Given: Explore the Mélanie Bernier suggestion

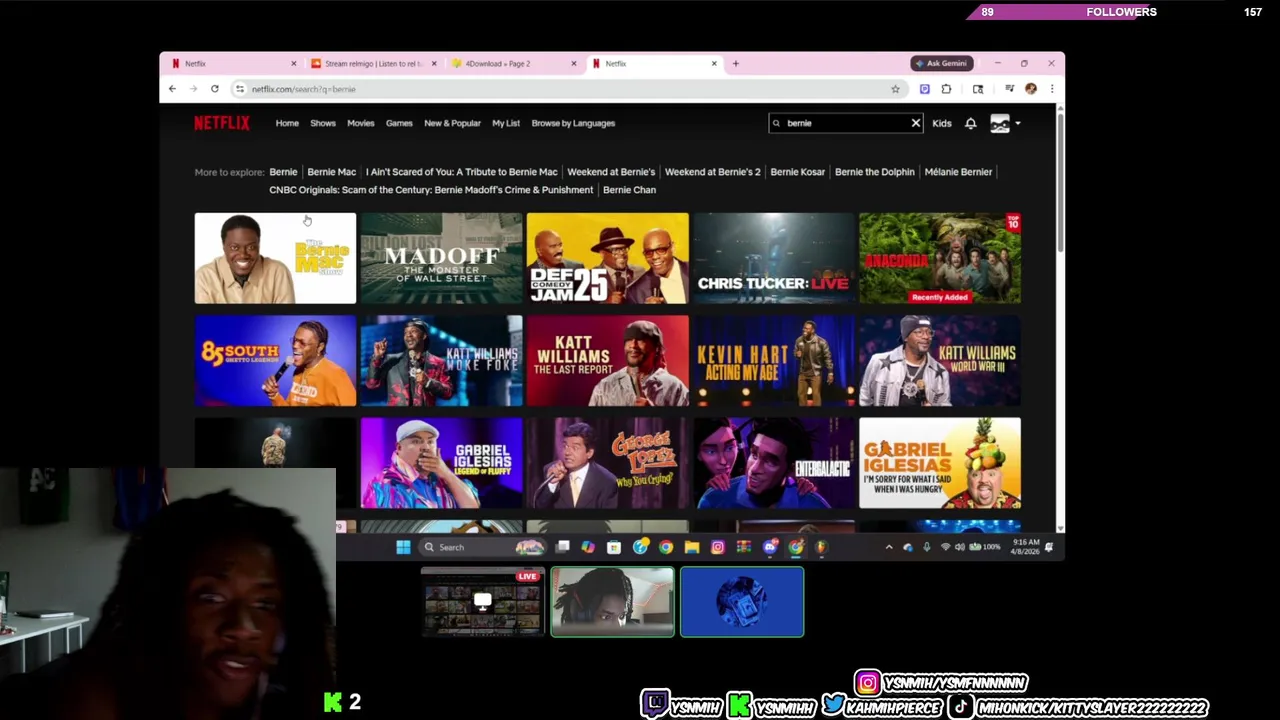Looking at the screenshot, I should tap(958, 172).
